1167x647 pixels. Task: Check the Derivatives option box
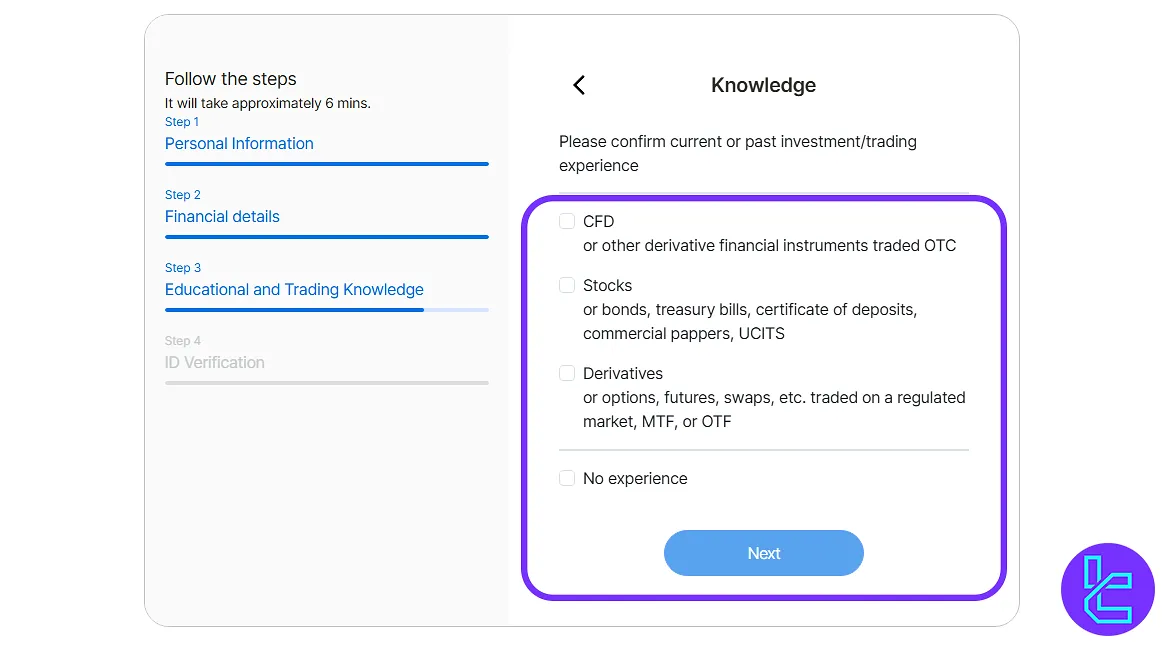(567, 374)
